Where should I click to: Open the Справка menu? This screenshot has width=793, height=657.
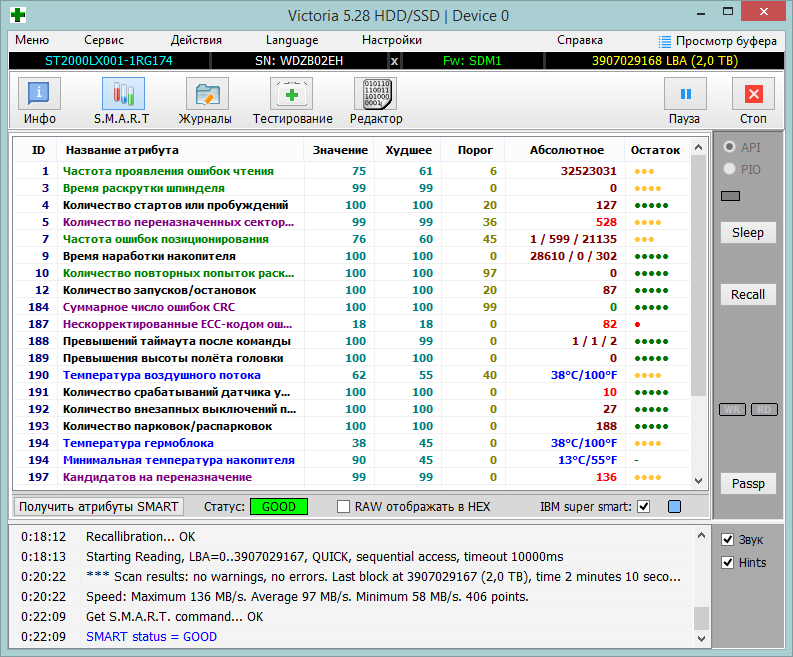(580, 40)
